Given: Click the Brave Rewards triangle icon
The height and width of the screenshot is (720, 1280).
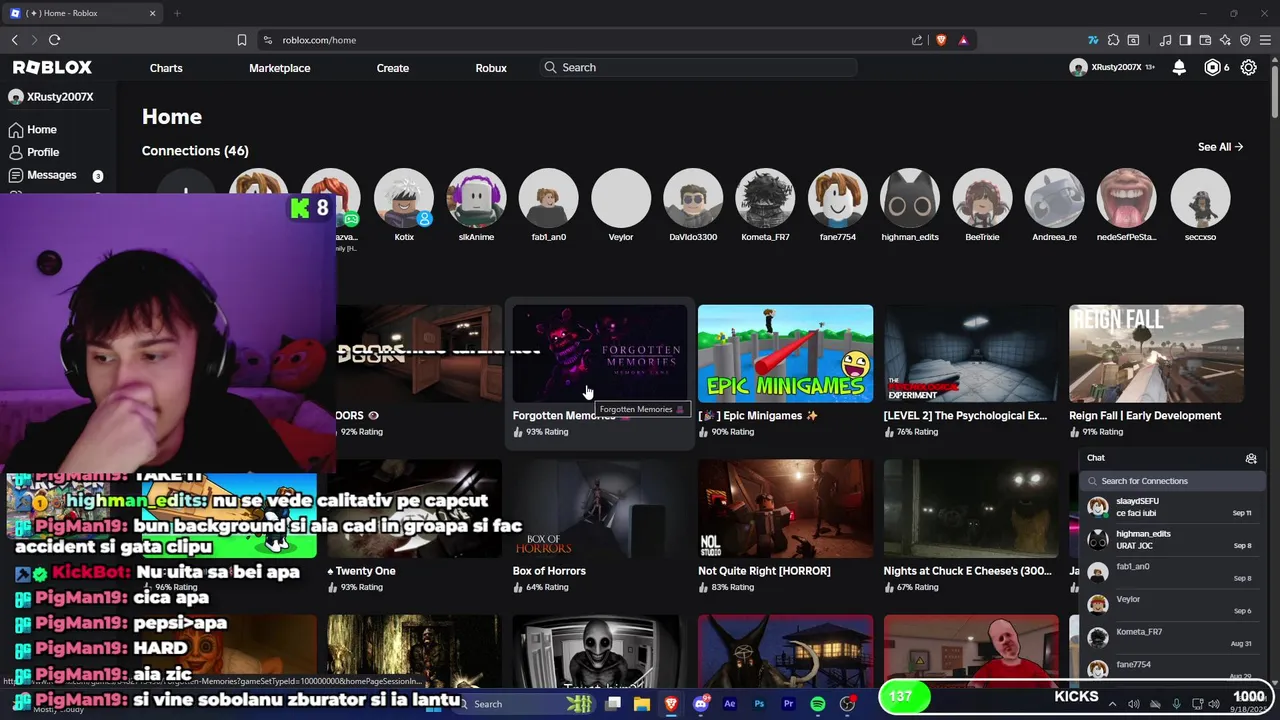Looking at the screenshot, I should tap(963, 40).
